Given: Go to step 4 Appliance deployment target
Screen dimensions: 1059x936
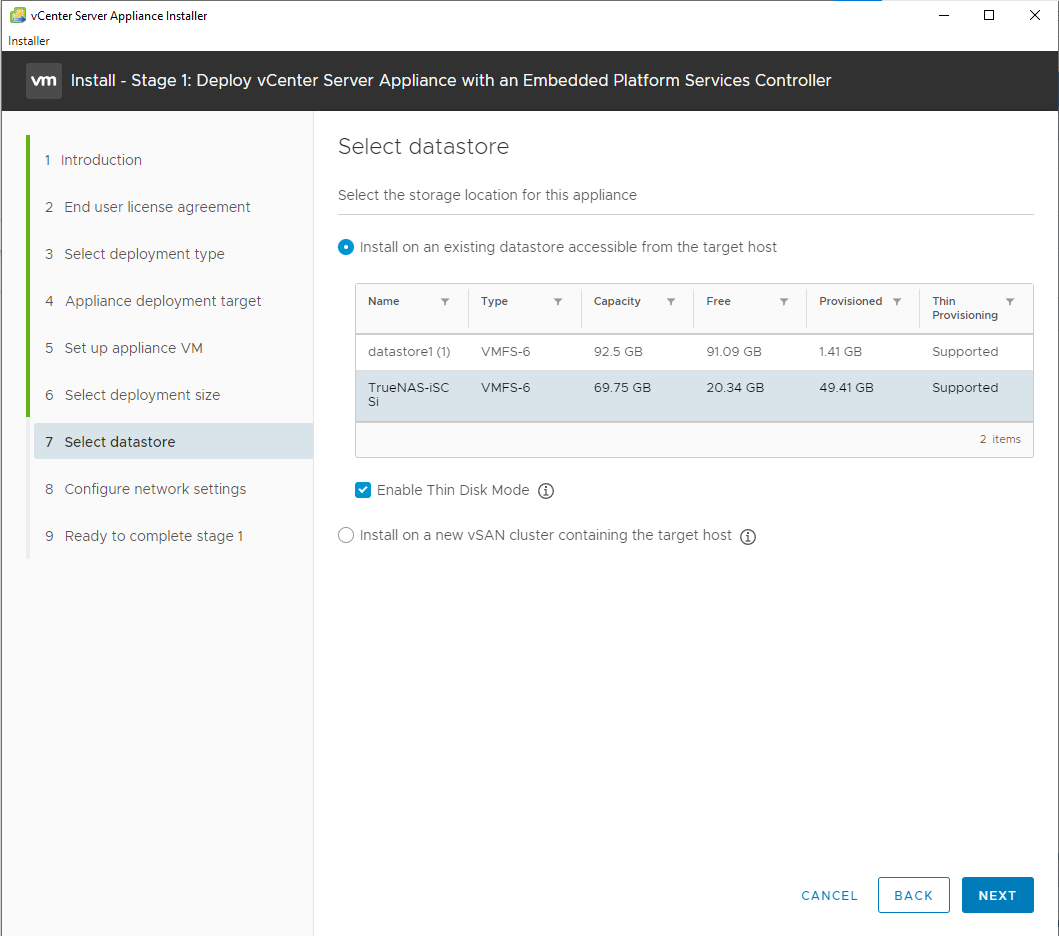Looking at the screenshot, I should pos(153,301).
